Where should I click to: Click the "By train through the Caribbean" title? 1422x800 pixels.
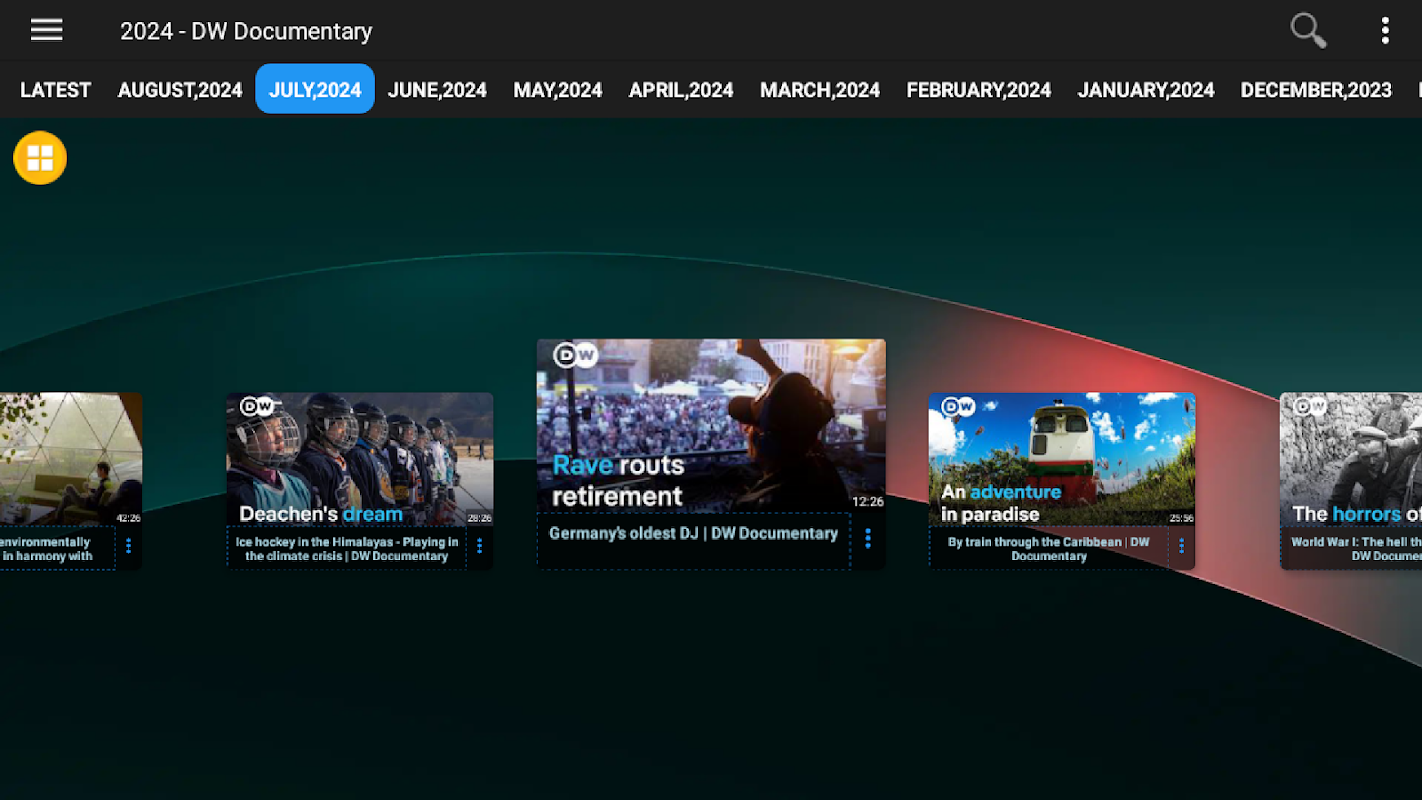(1049, 549)
